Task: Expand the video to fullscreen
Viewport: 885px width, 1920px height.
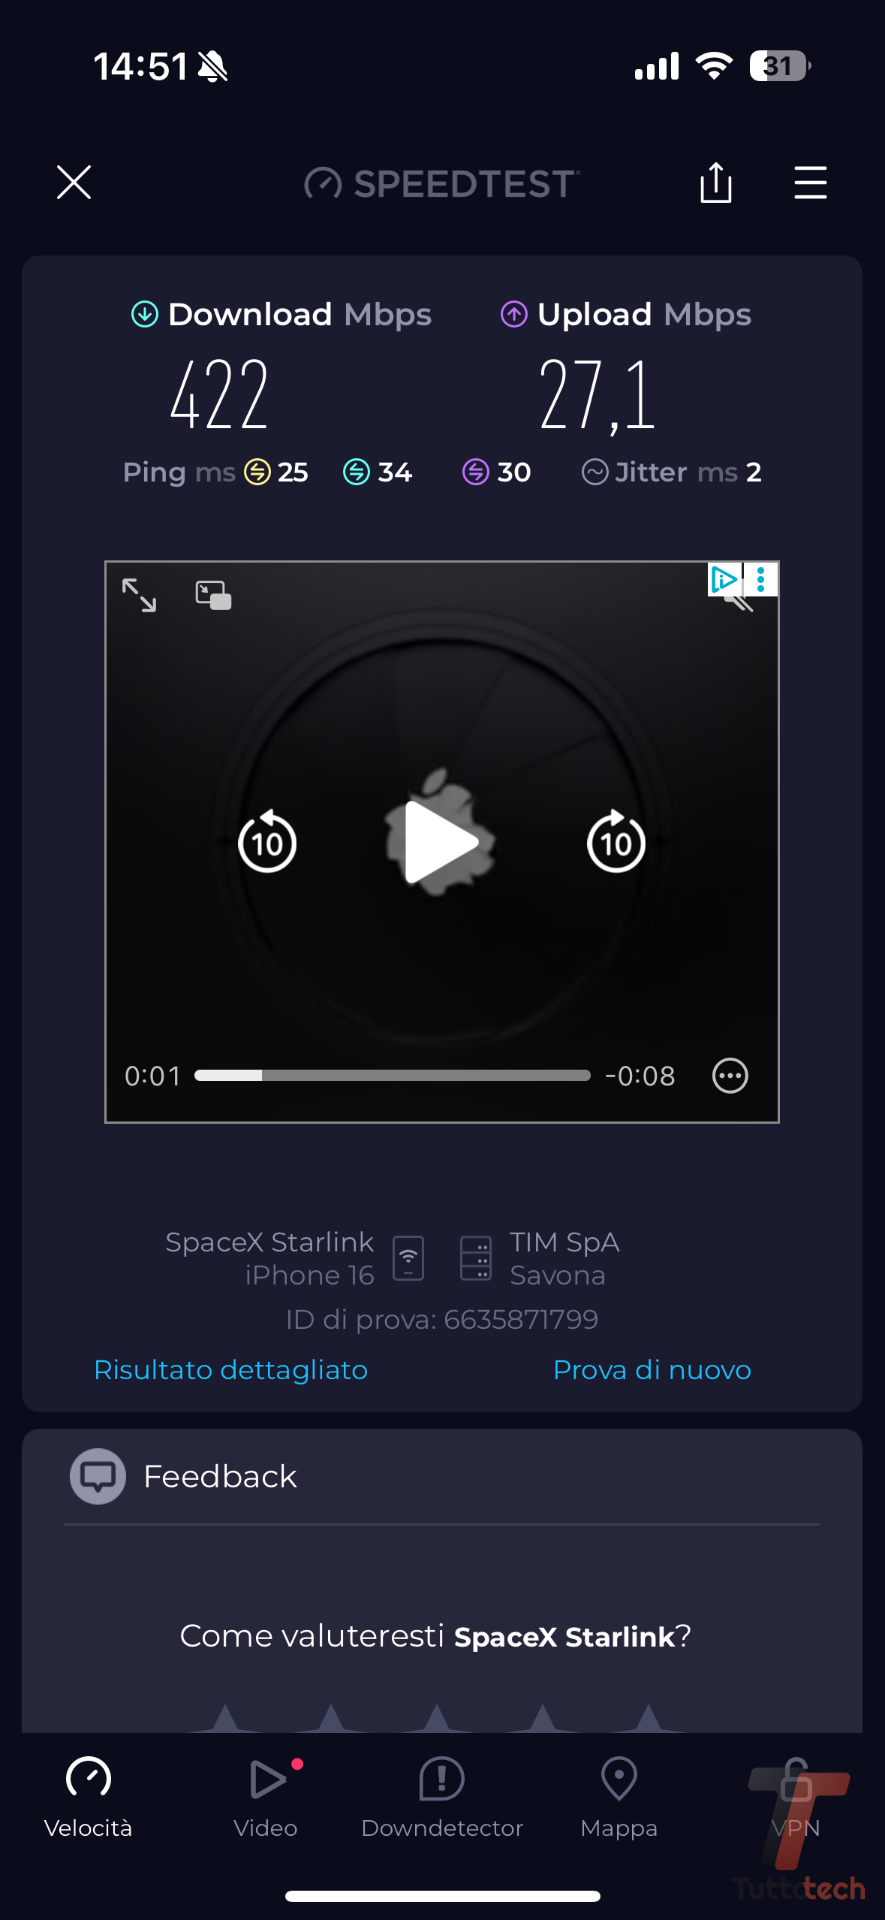Action: click(139, 596)
